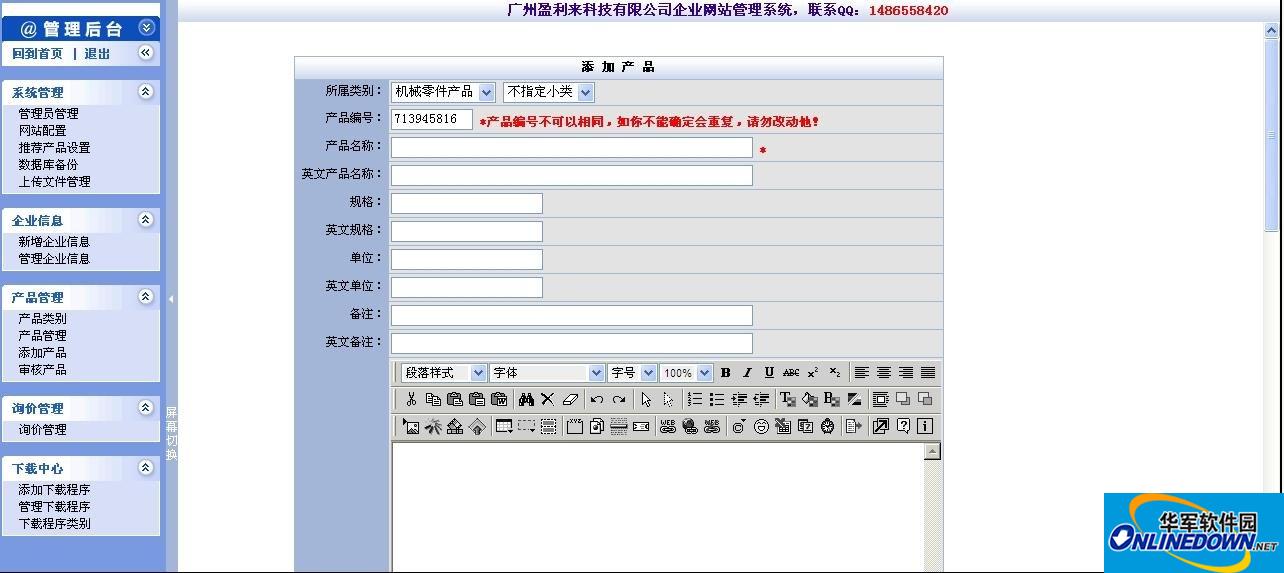The height and width of the screenshot is (573, 1284).
Task: Redo the last edit
Action: pyautogui.click(x=619, y=399)
